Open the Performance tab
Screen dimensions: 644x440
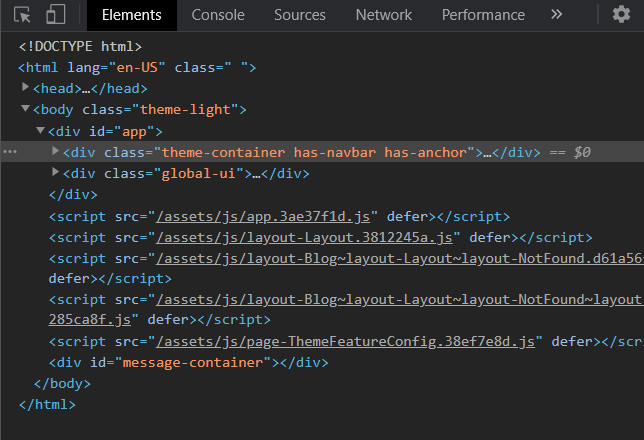tap(483, 15)
